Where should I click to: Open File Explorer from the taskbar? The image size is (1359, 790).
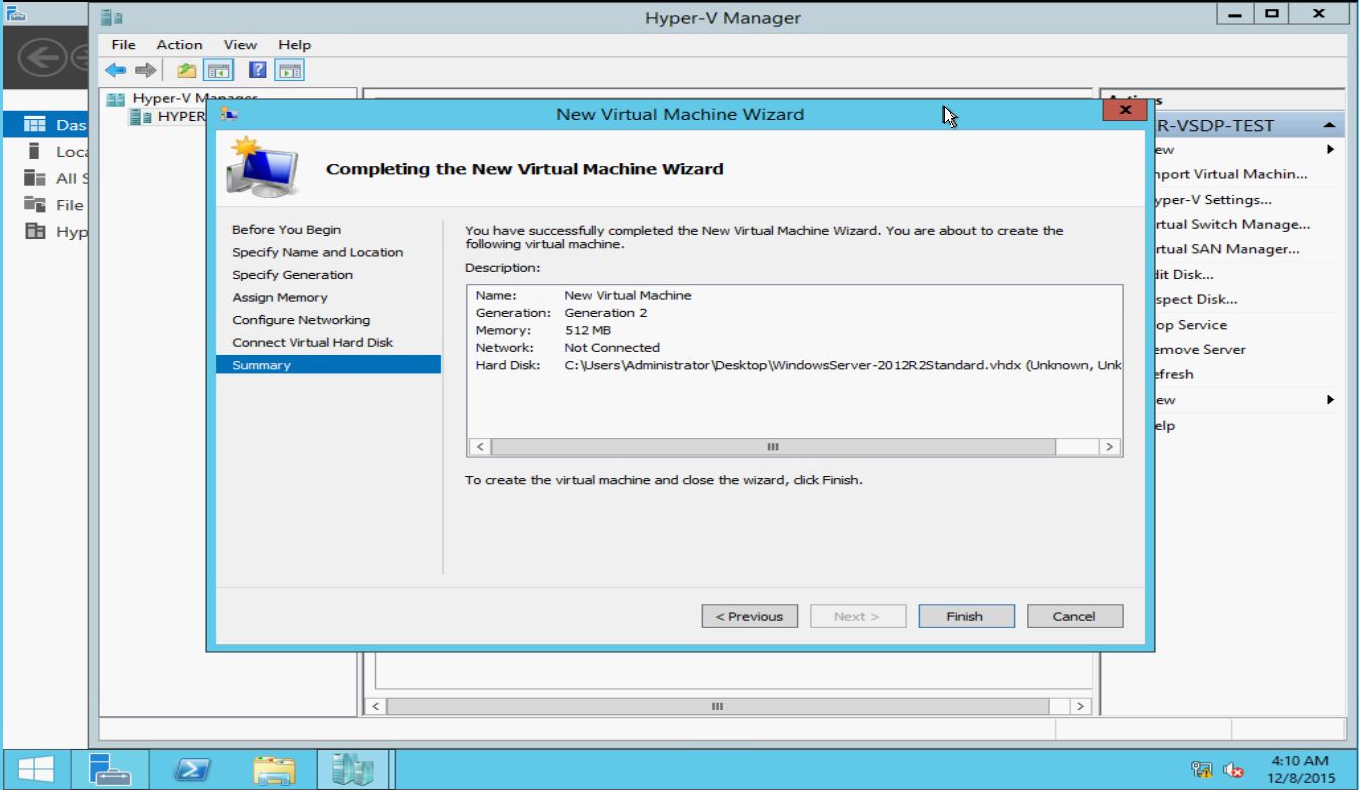[x=274, y=769]
